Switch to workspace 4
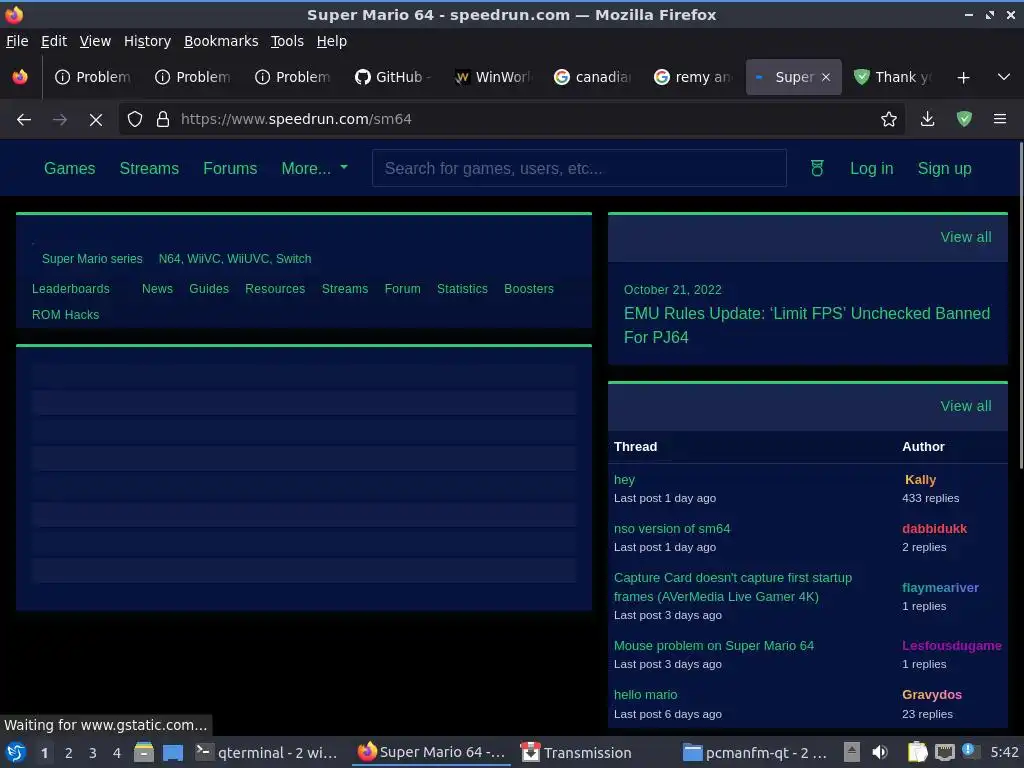 117,753
